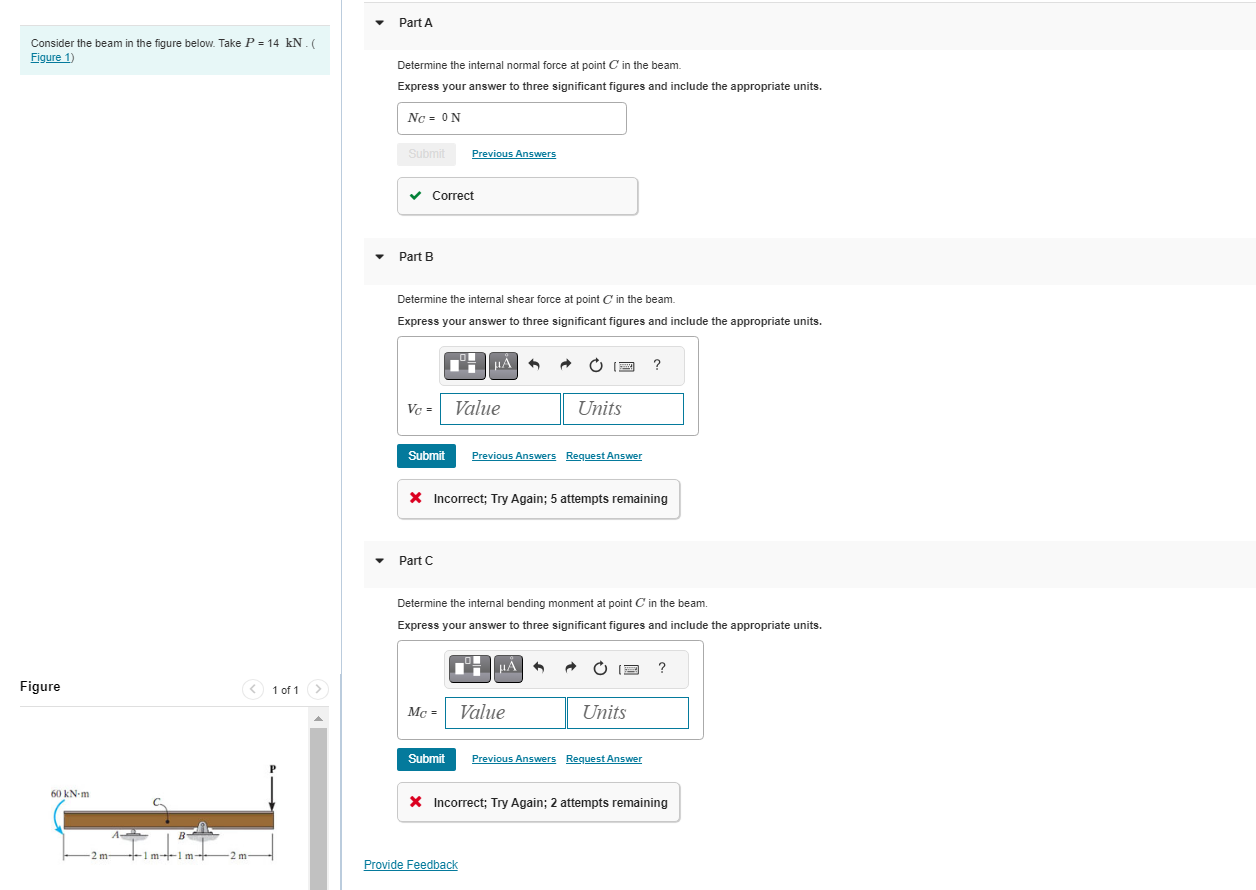Focus the Vc Value input field
Viewport: 1256px width, 890px height.
(500, 408)
